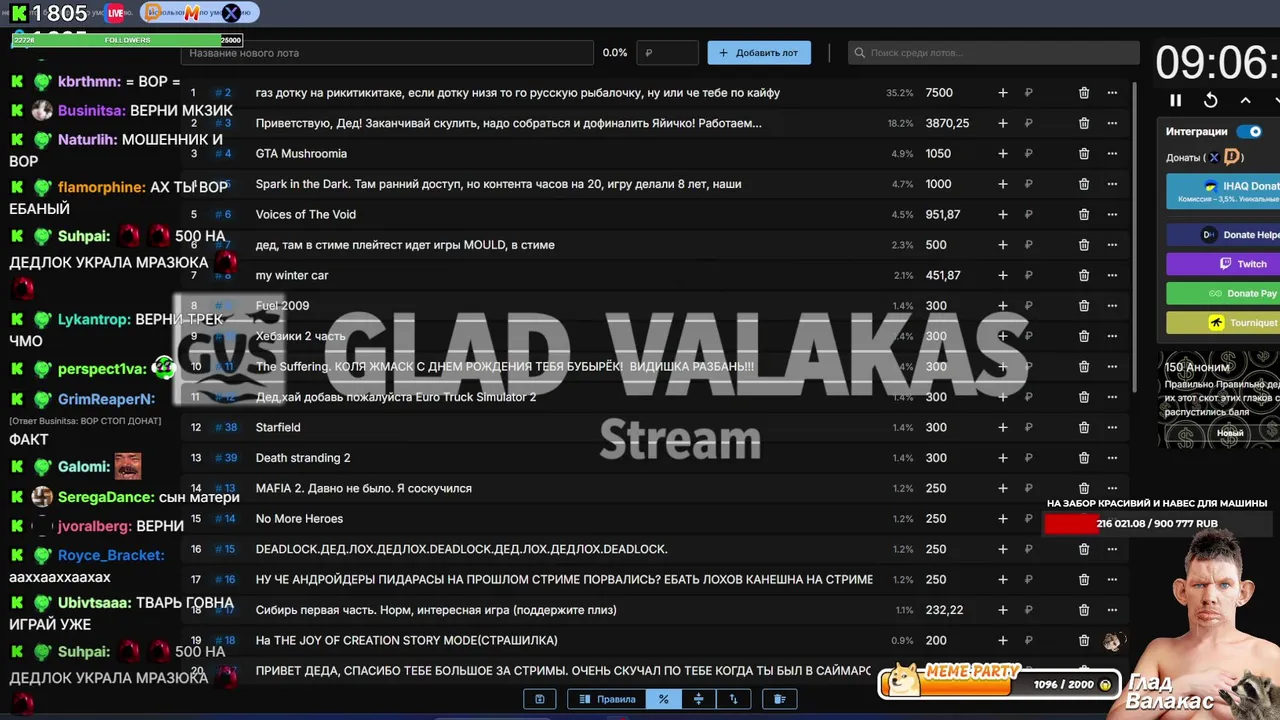Click the Новый button on donation card
The image size is (1280, 720).
point(1230,433)
